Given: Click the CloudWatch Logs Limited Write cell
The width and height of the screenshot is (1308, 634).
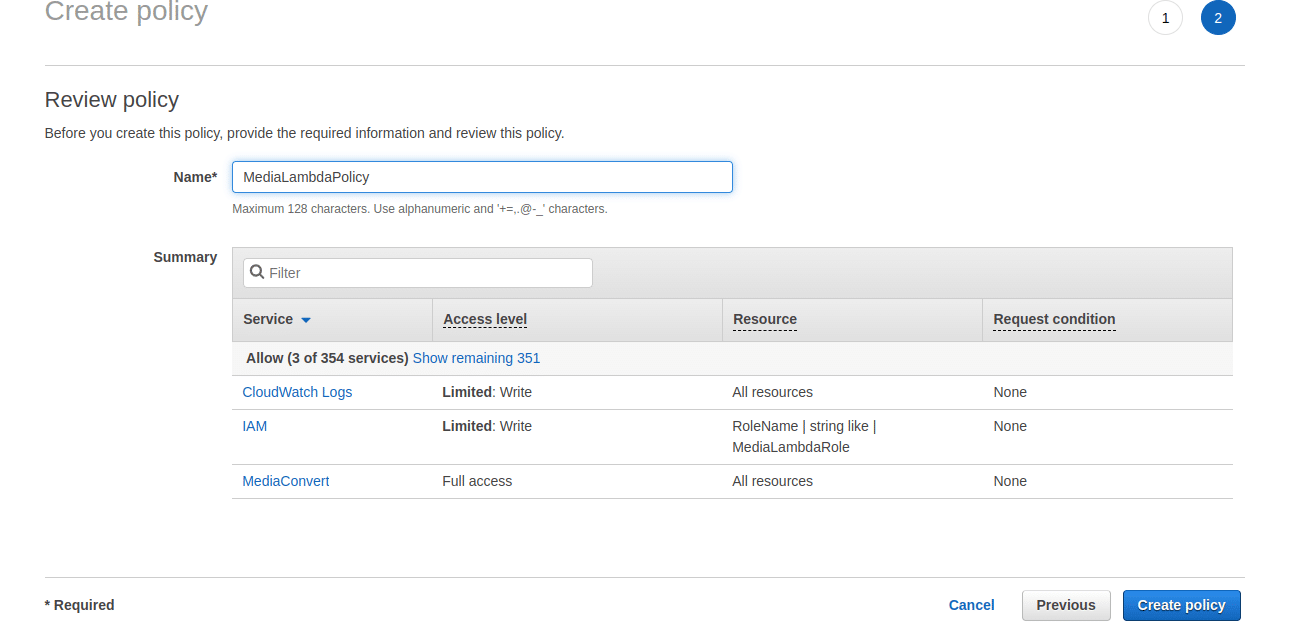Looking at the screenshot, I should (x=487, y=392).
